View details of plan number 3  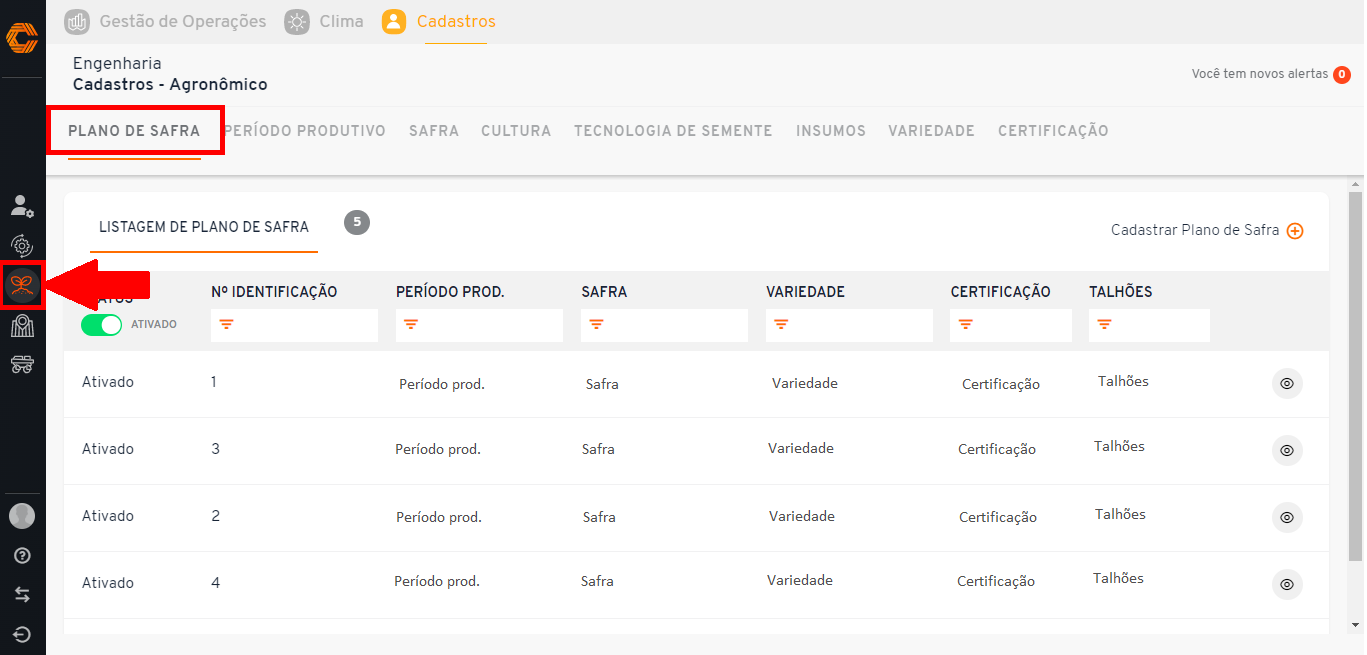click(1287, 450)
